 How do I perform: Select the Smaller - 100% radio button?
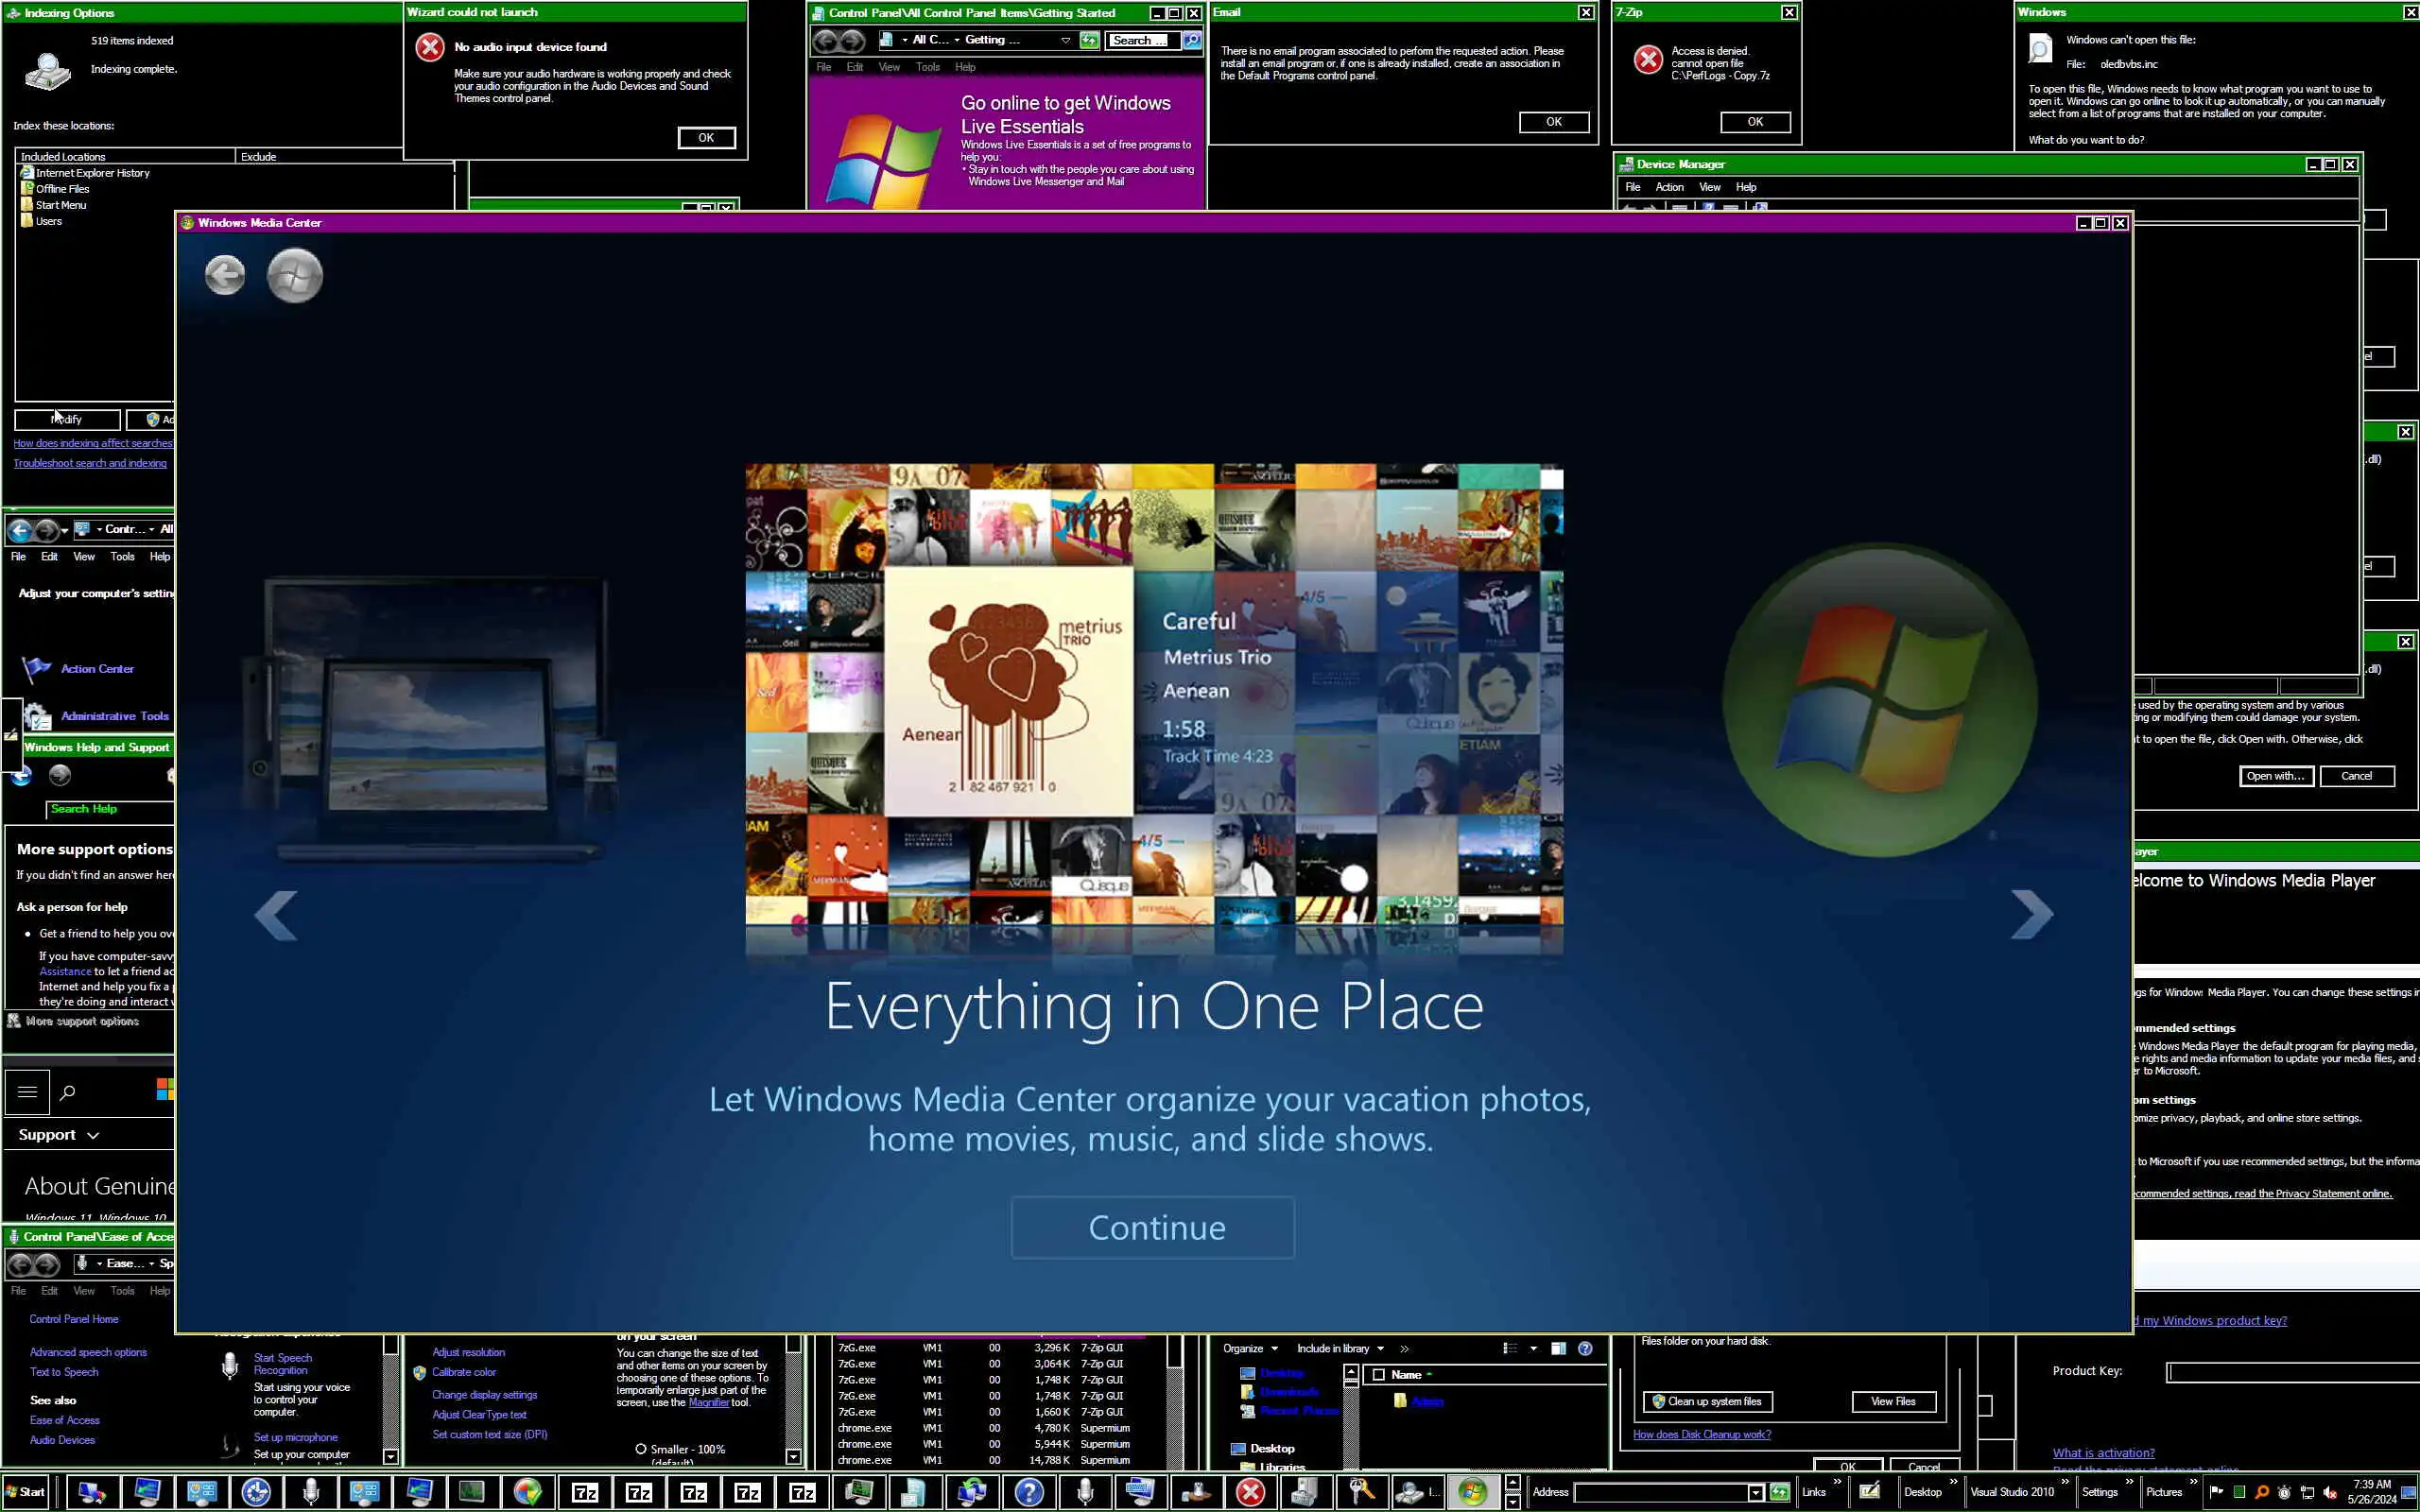(641, 1449)
